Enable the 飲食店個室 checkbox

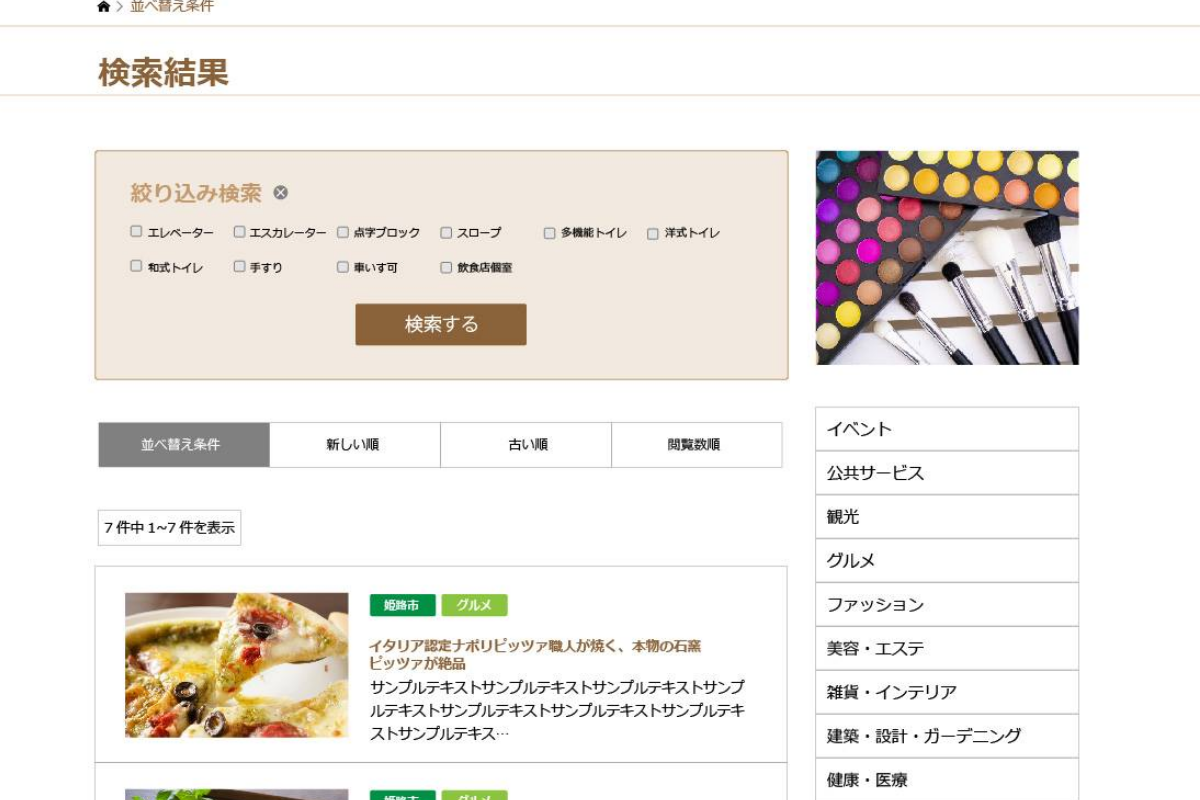coord(447,267)
